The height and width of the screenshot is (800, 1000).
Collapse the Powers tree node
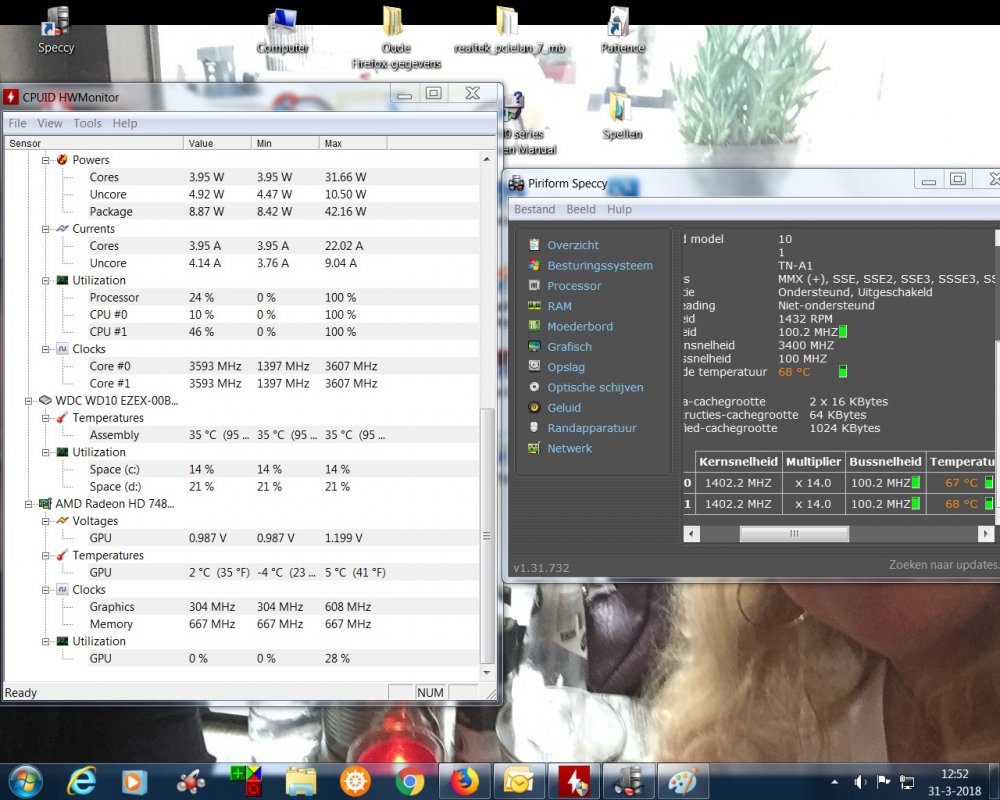coord(47,160)
